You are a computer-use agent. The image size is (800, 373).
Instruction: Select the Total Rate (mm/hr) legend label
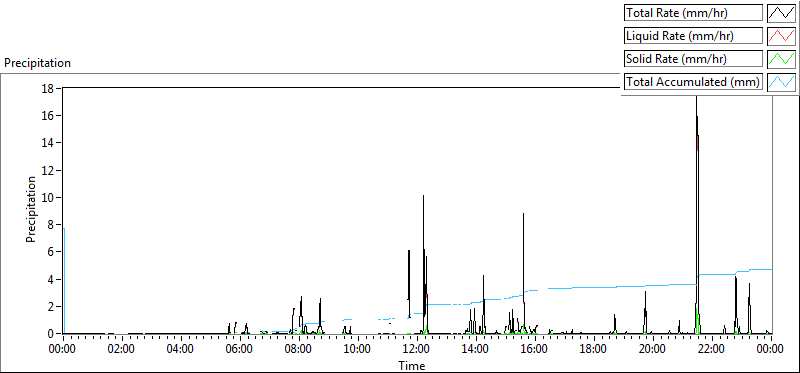pos(693,13)
